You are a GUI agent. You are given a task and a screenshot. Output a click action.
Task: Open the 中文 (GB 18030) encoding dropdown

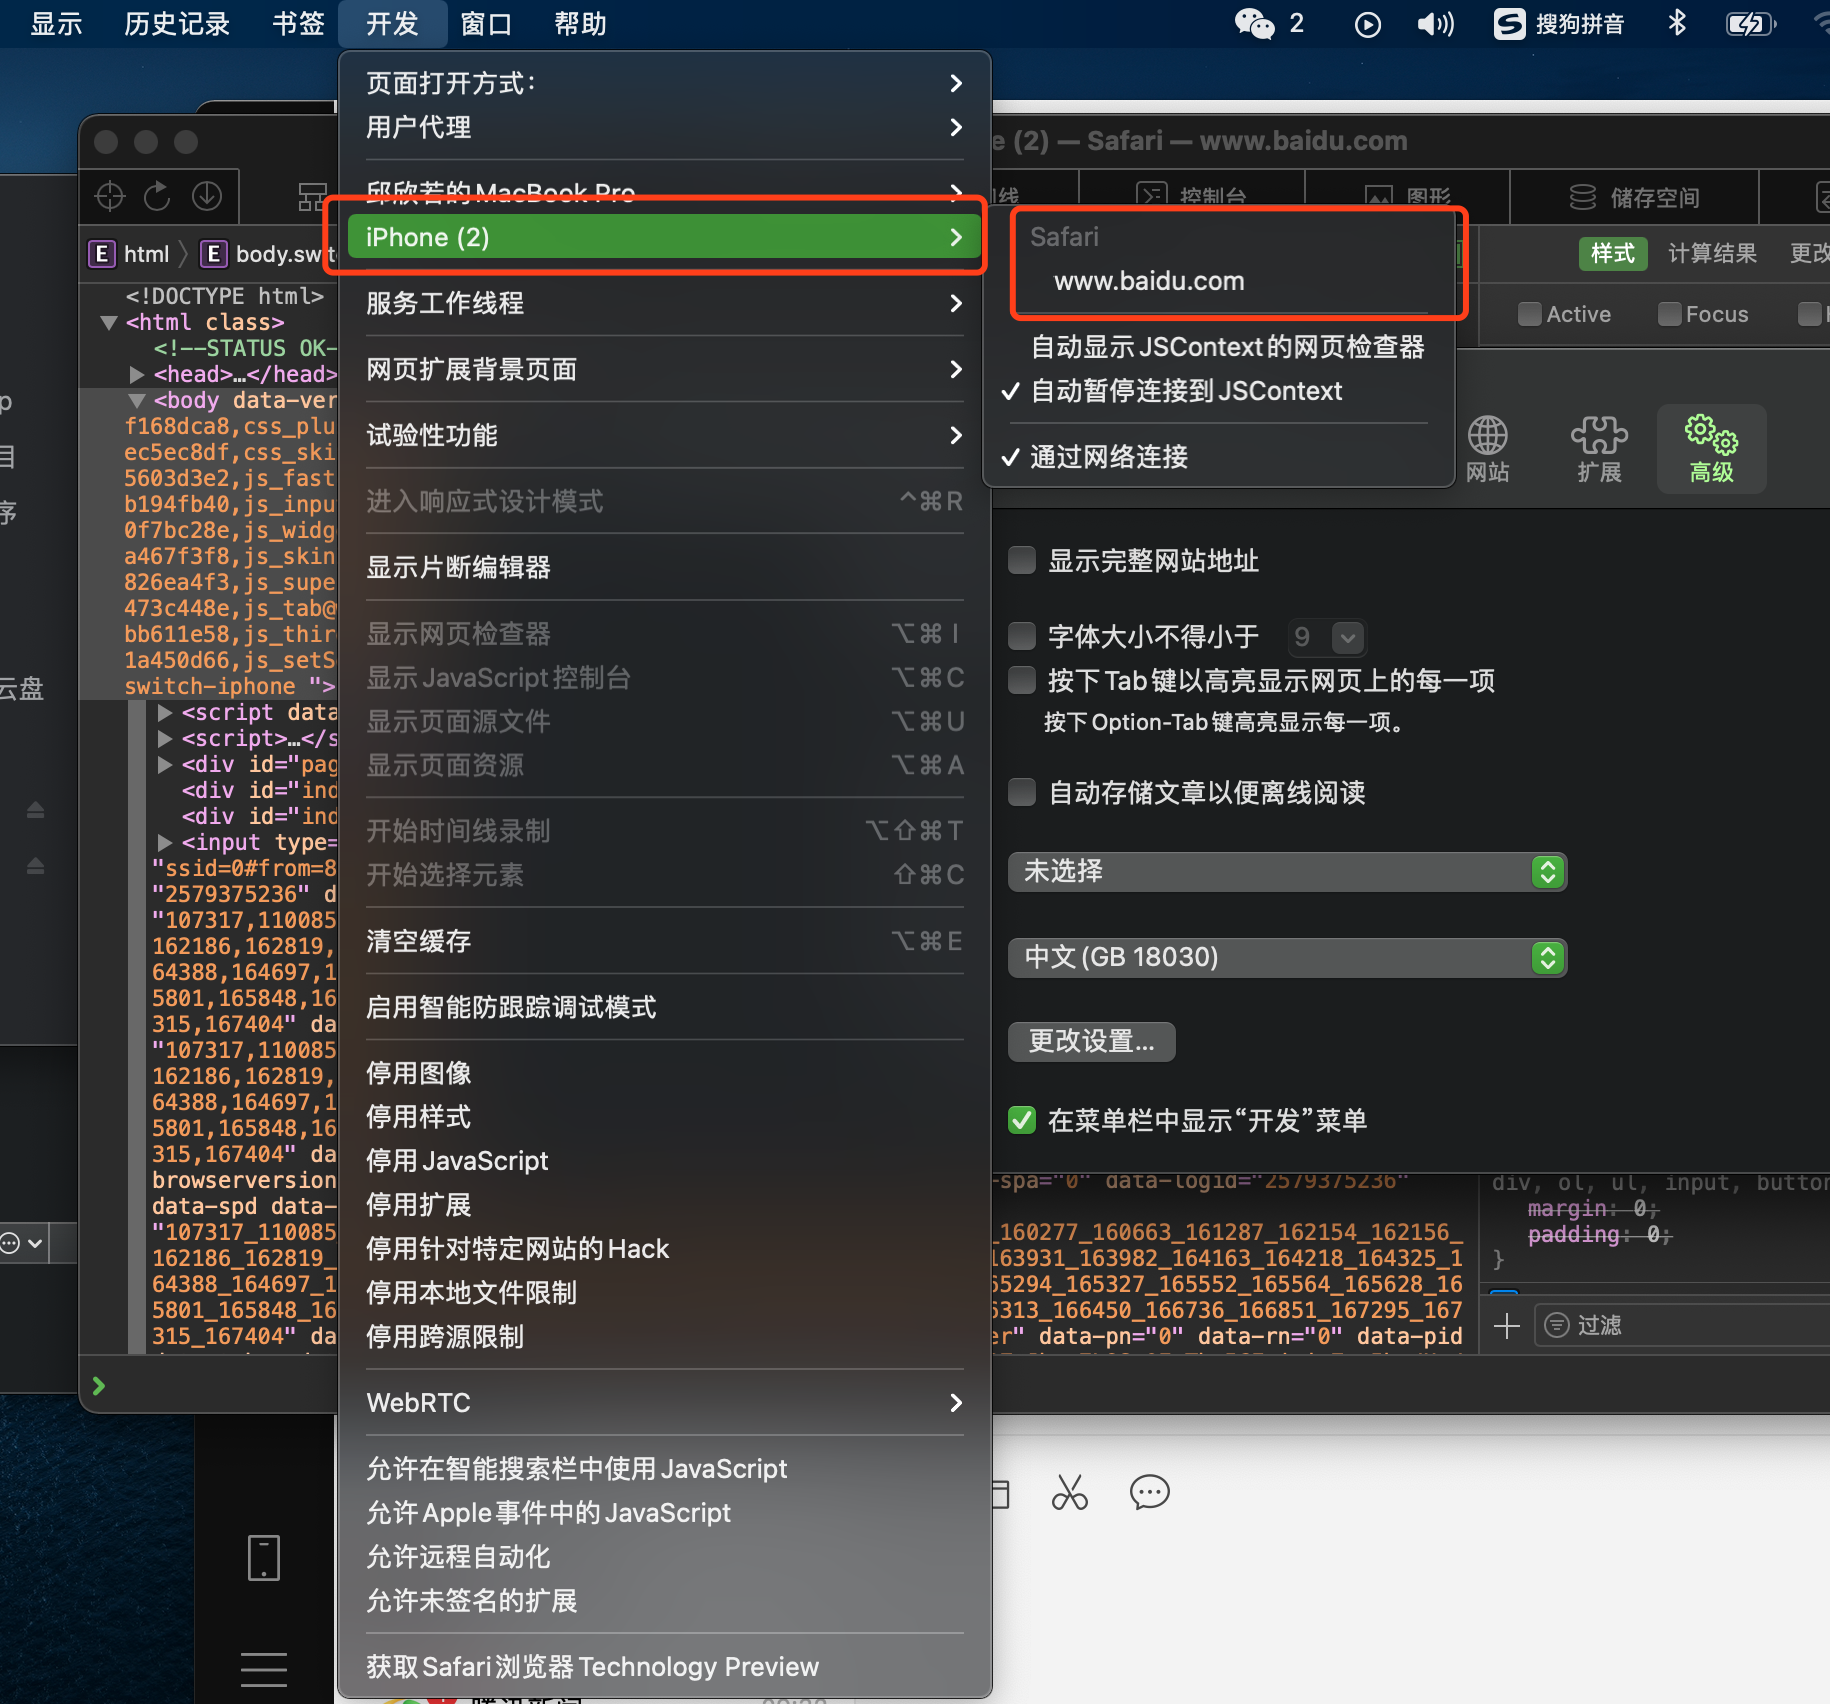click(x=1287, y=958)
